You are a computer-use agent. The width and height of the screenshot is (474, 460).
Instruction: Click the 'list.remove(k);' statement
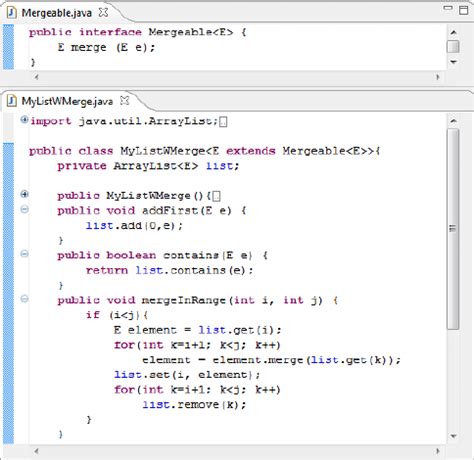tap(194, 405)
